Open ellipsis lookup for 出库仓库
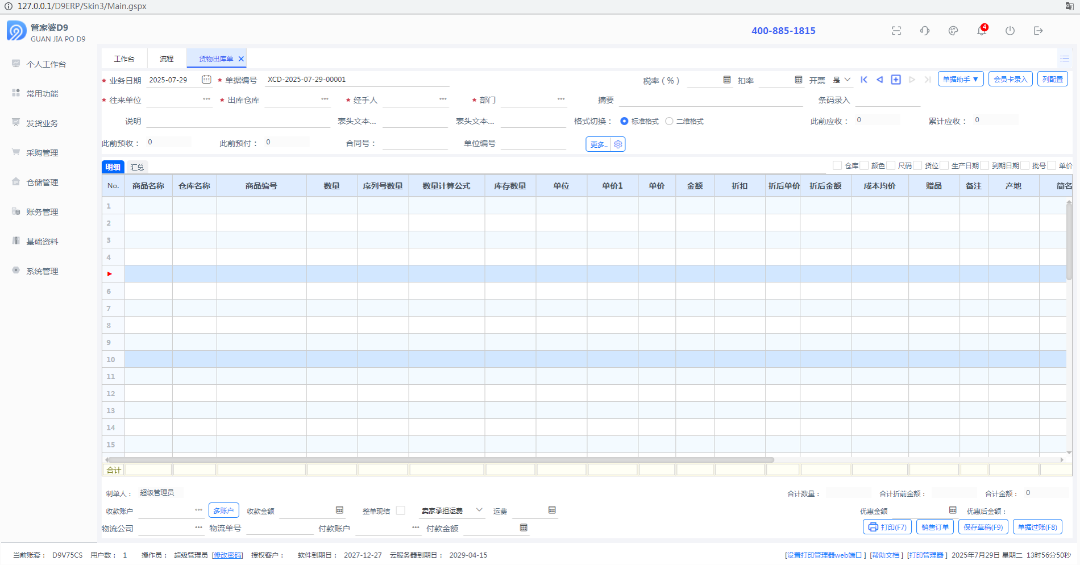This screenshot has height=565, width=1080. [x=324, y=100]
